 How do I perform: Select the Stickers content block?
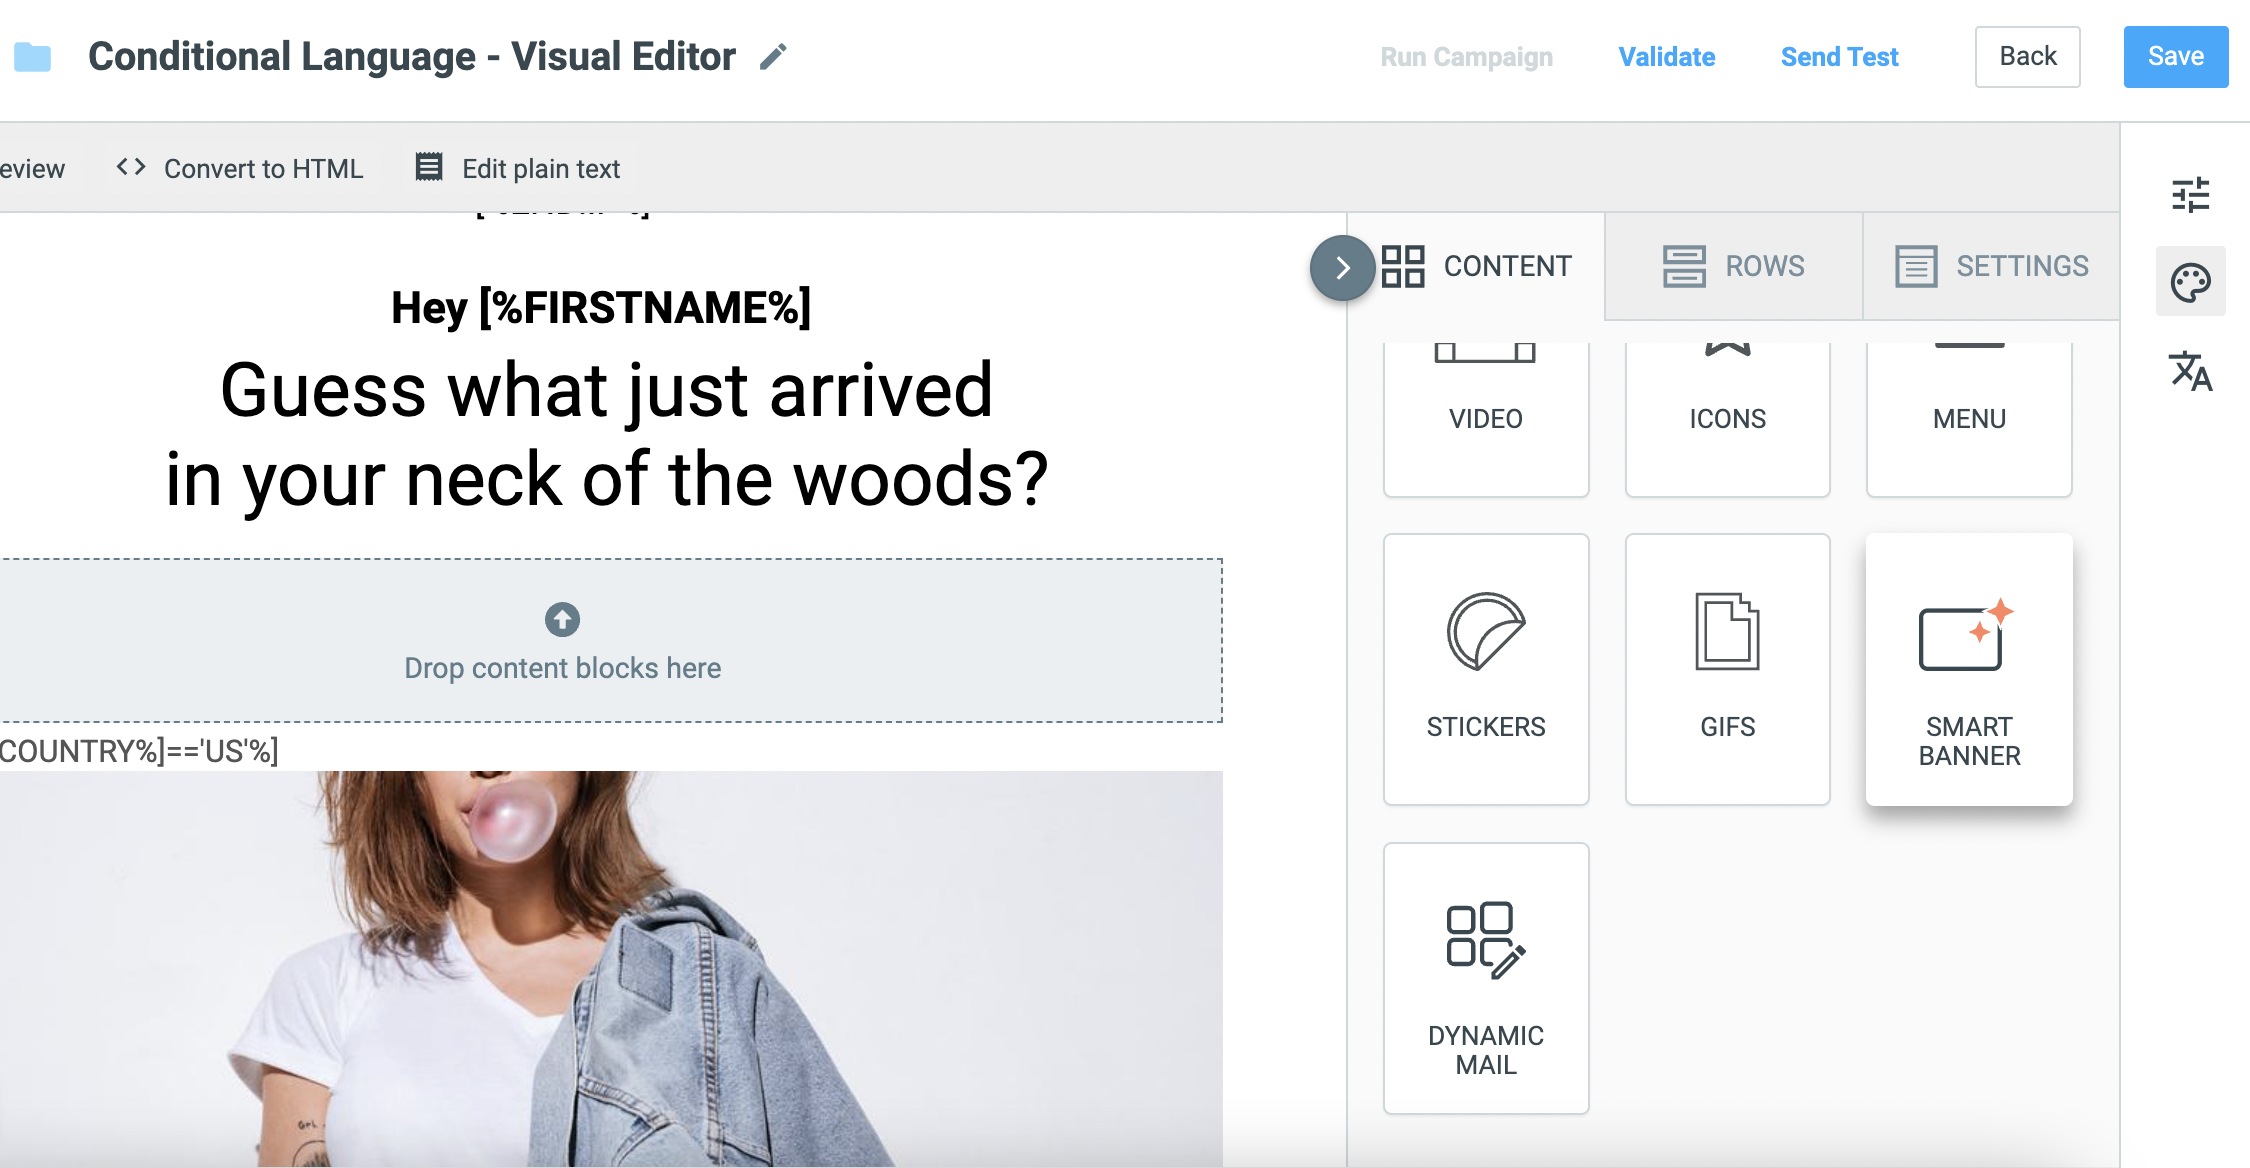pos(1486,669)
